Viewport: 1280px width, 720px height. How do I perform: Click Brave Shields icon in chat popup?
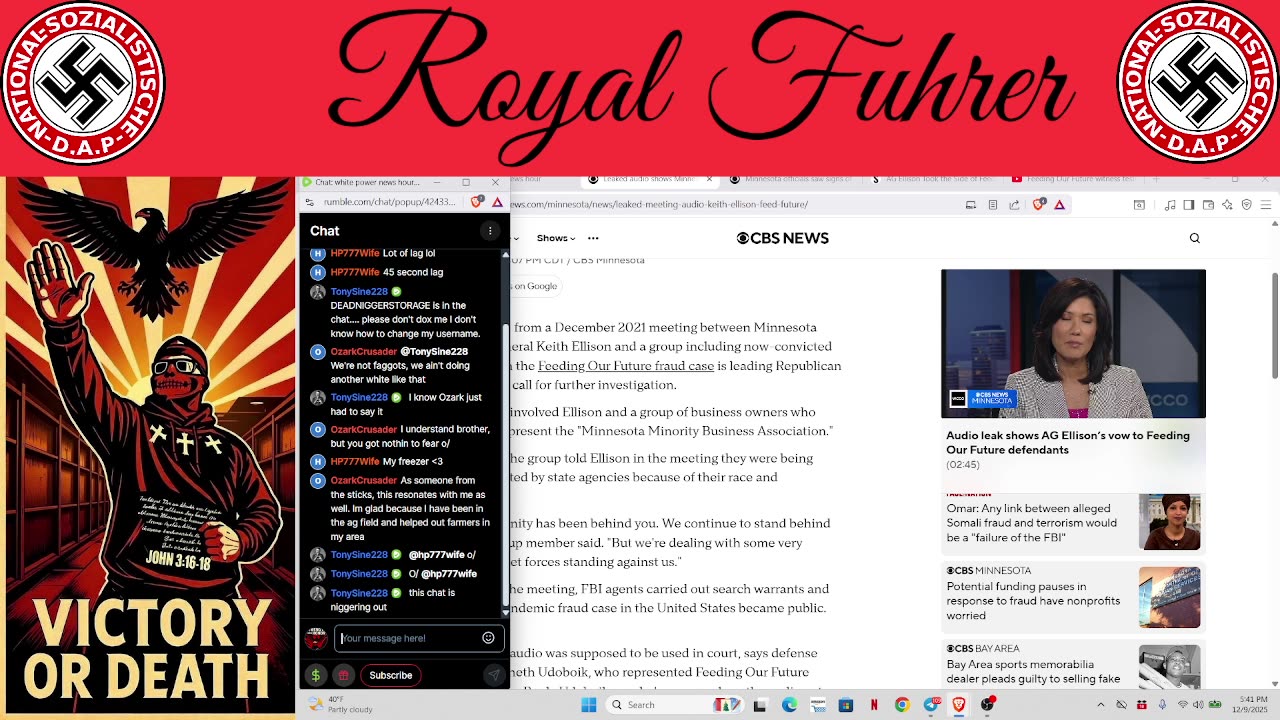477,202
